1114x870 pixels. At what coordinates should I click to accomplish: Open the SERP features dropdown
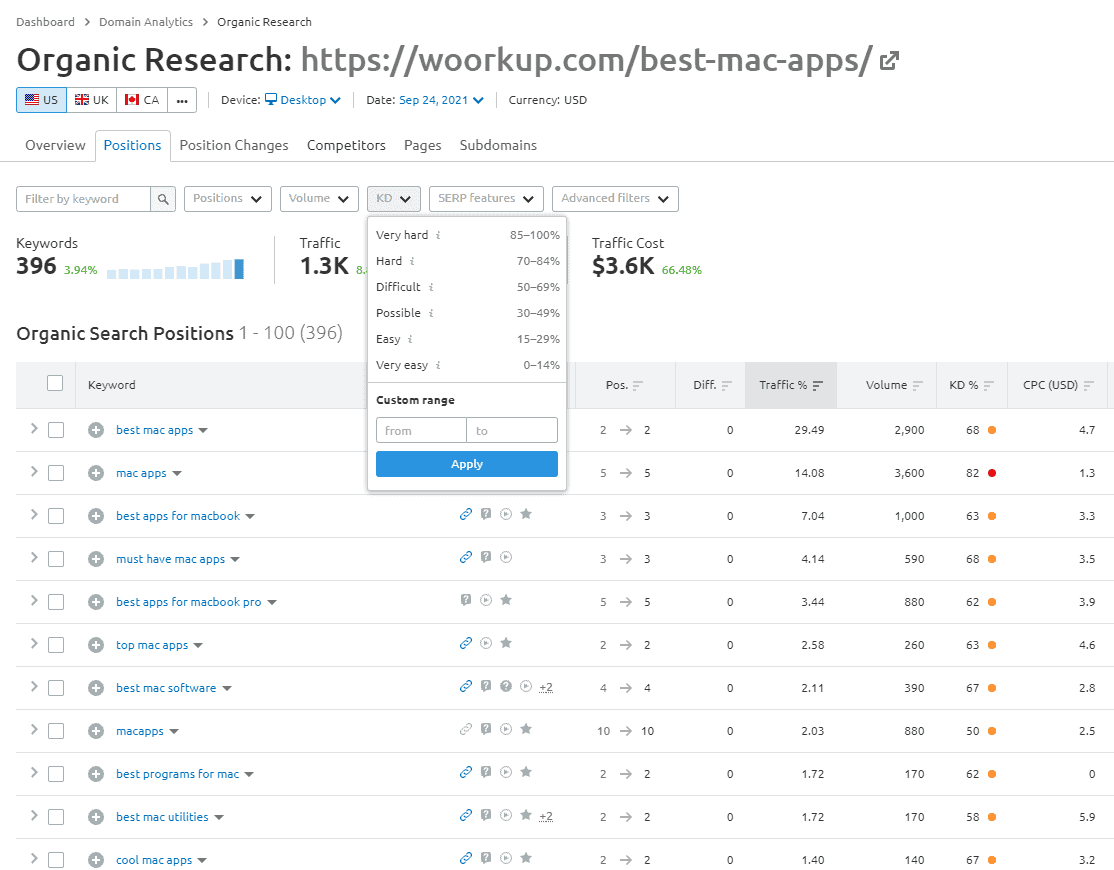tap(486, 199)
